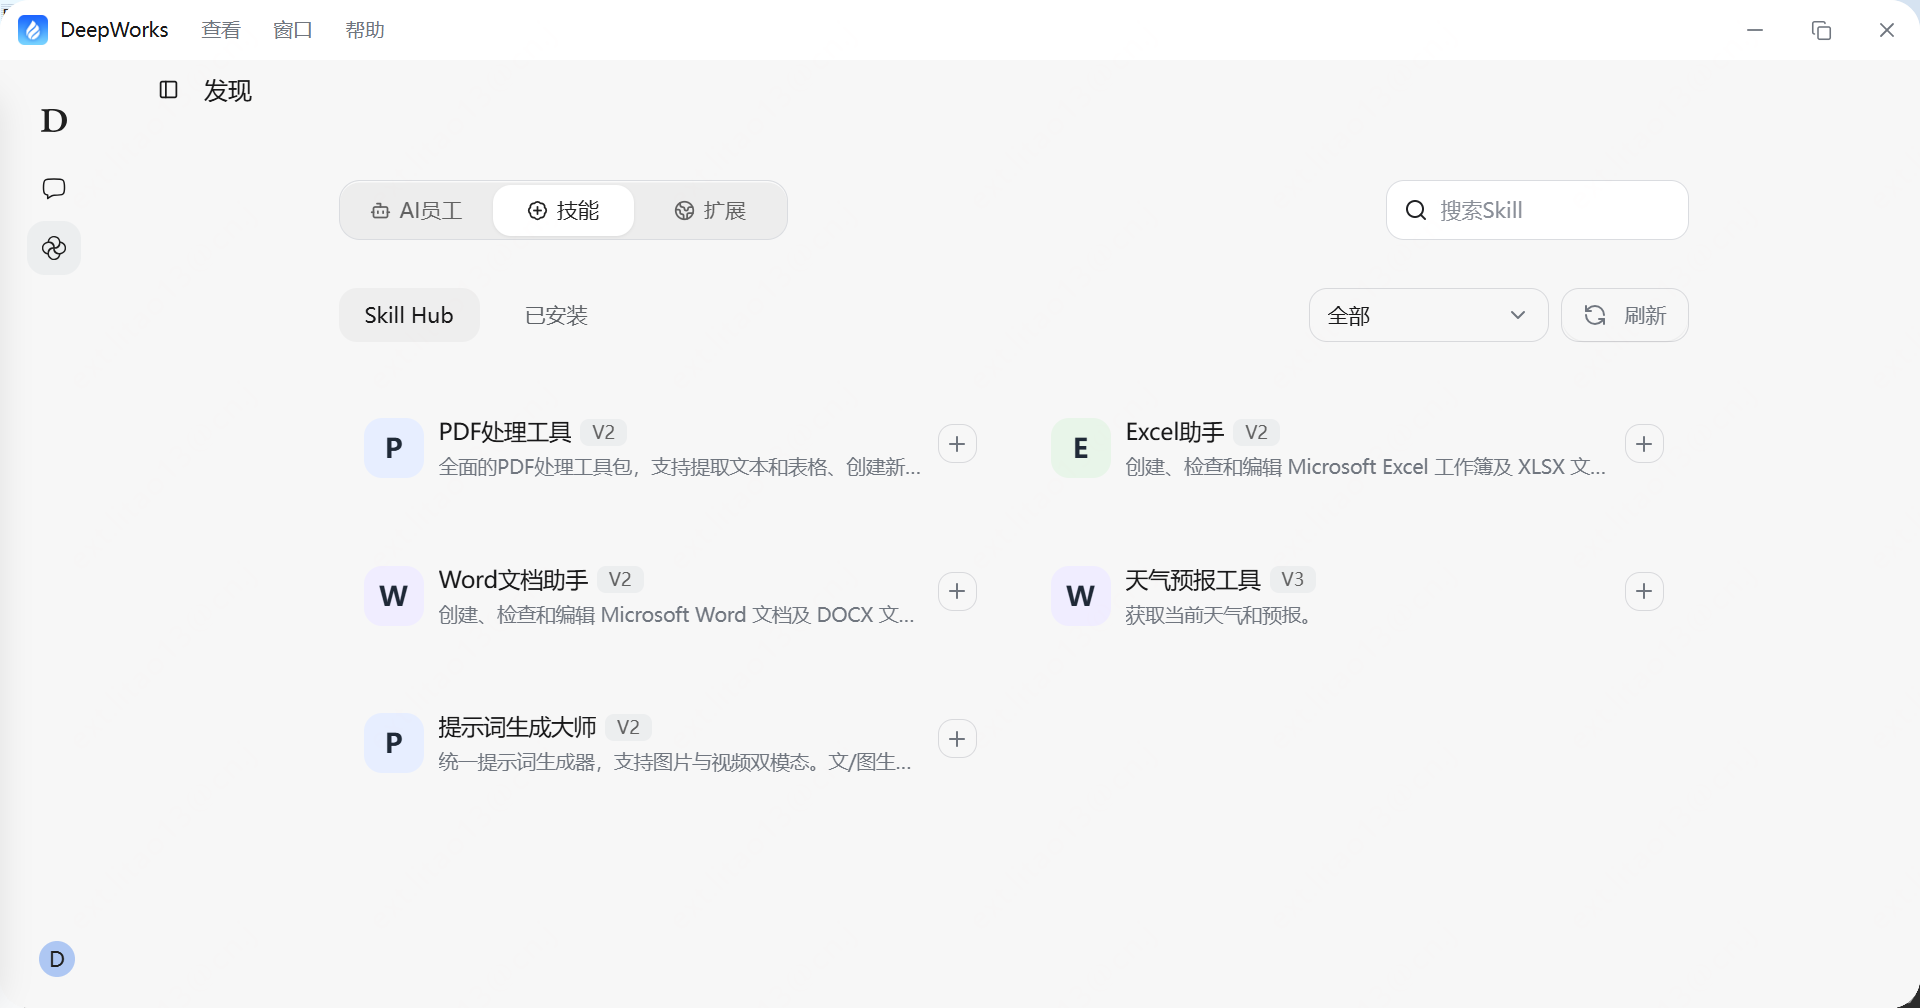Click the 统一提示词生成器 description text
1920x1008 pixels.
[x=675, y=762]
